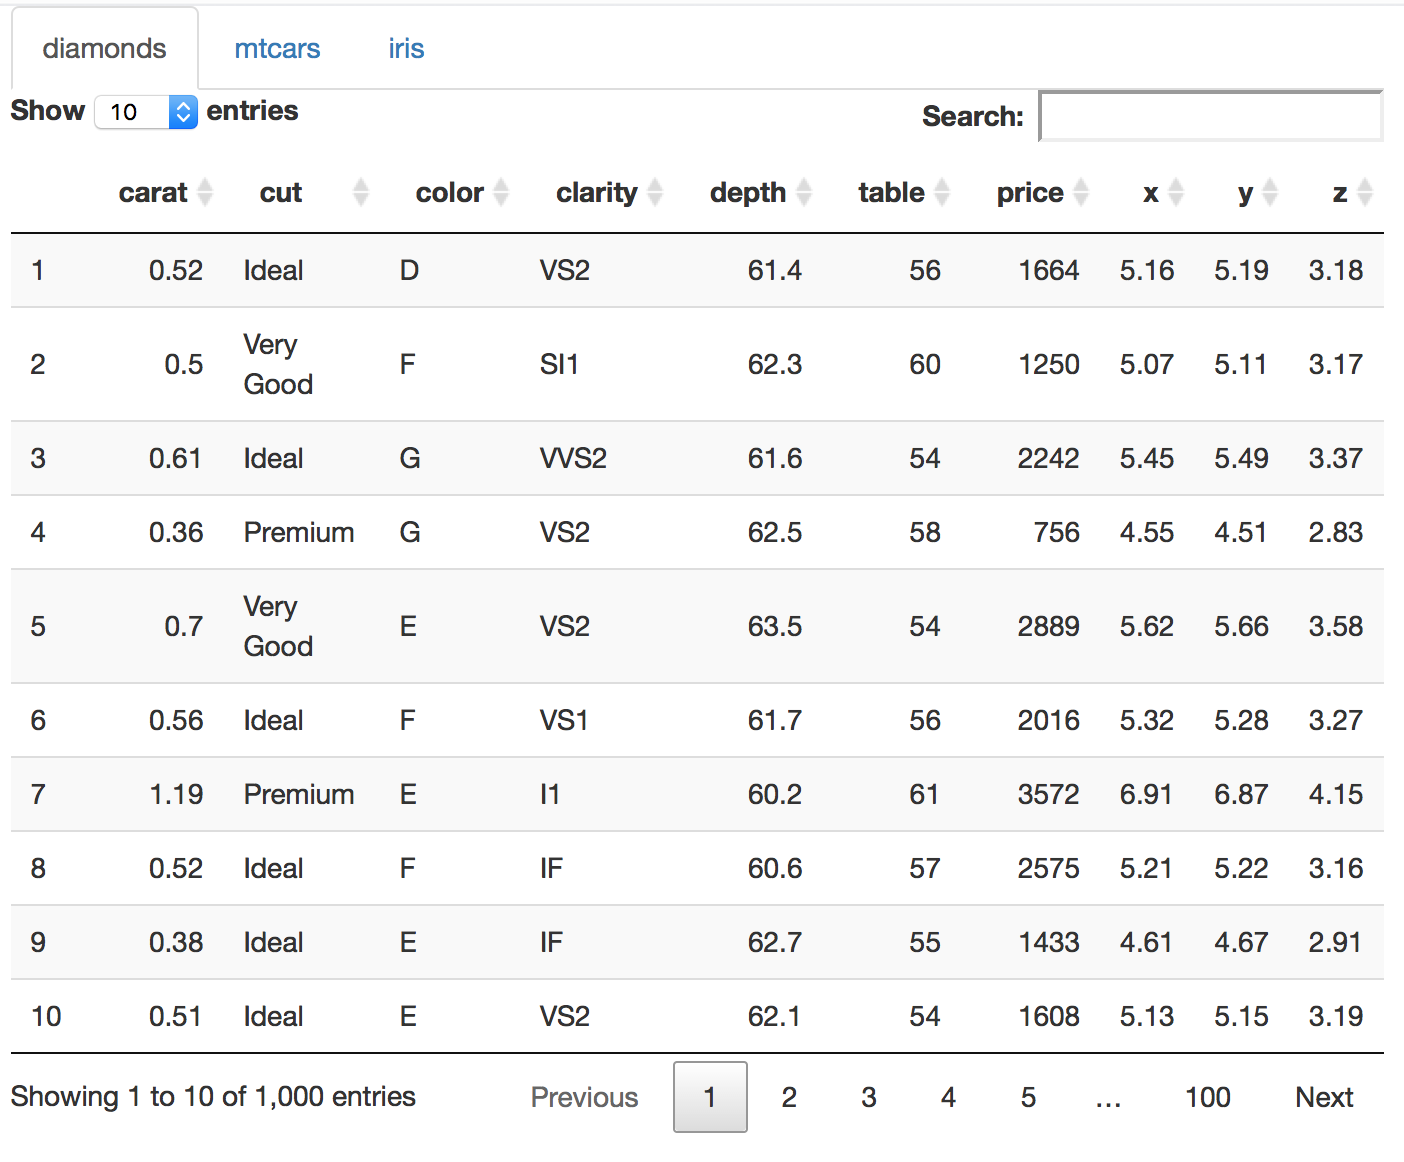Click the table column sort icon
This screenshot has width=1404, height=1162.
[x=941, y=192]
